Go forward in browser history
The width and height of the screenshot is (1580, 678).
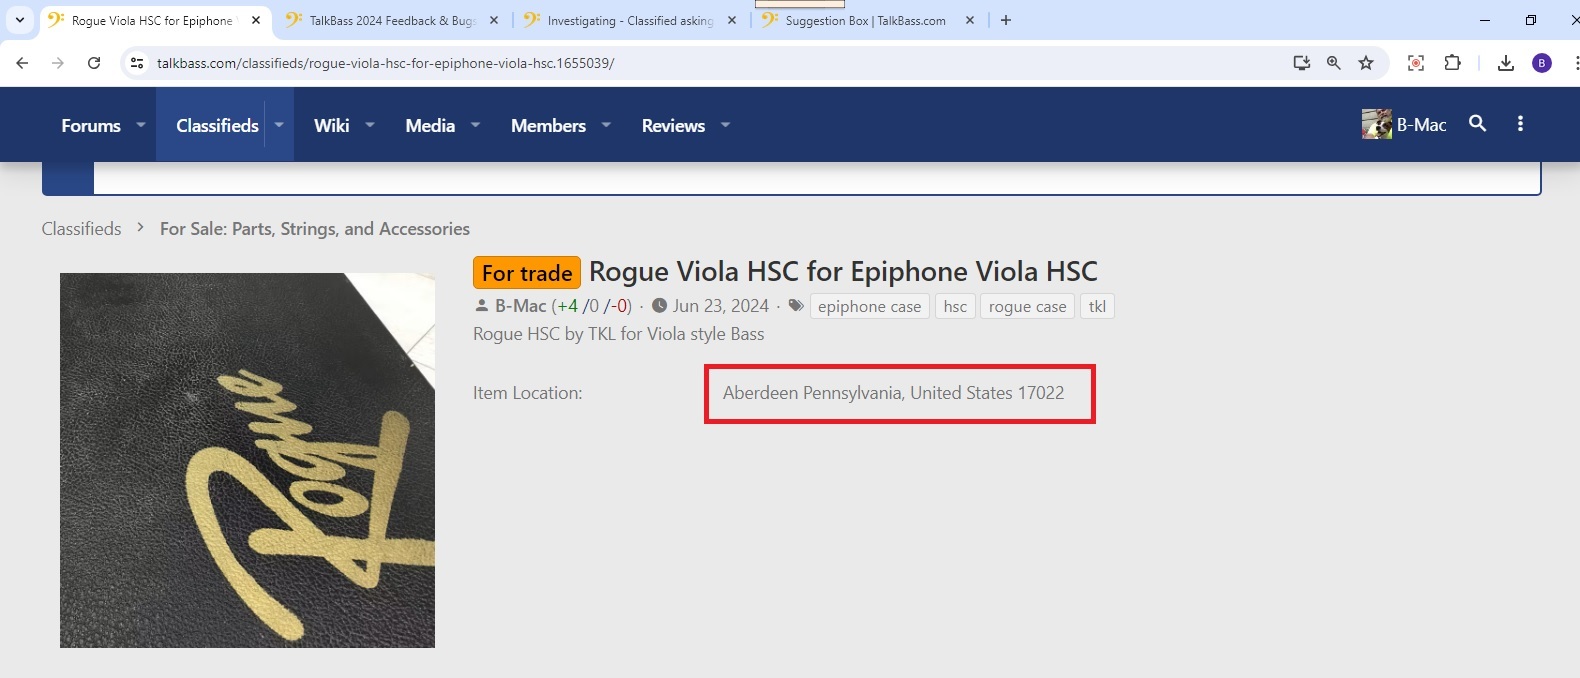(58, 63)
